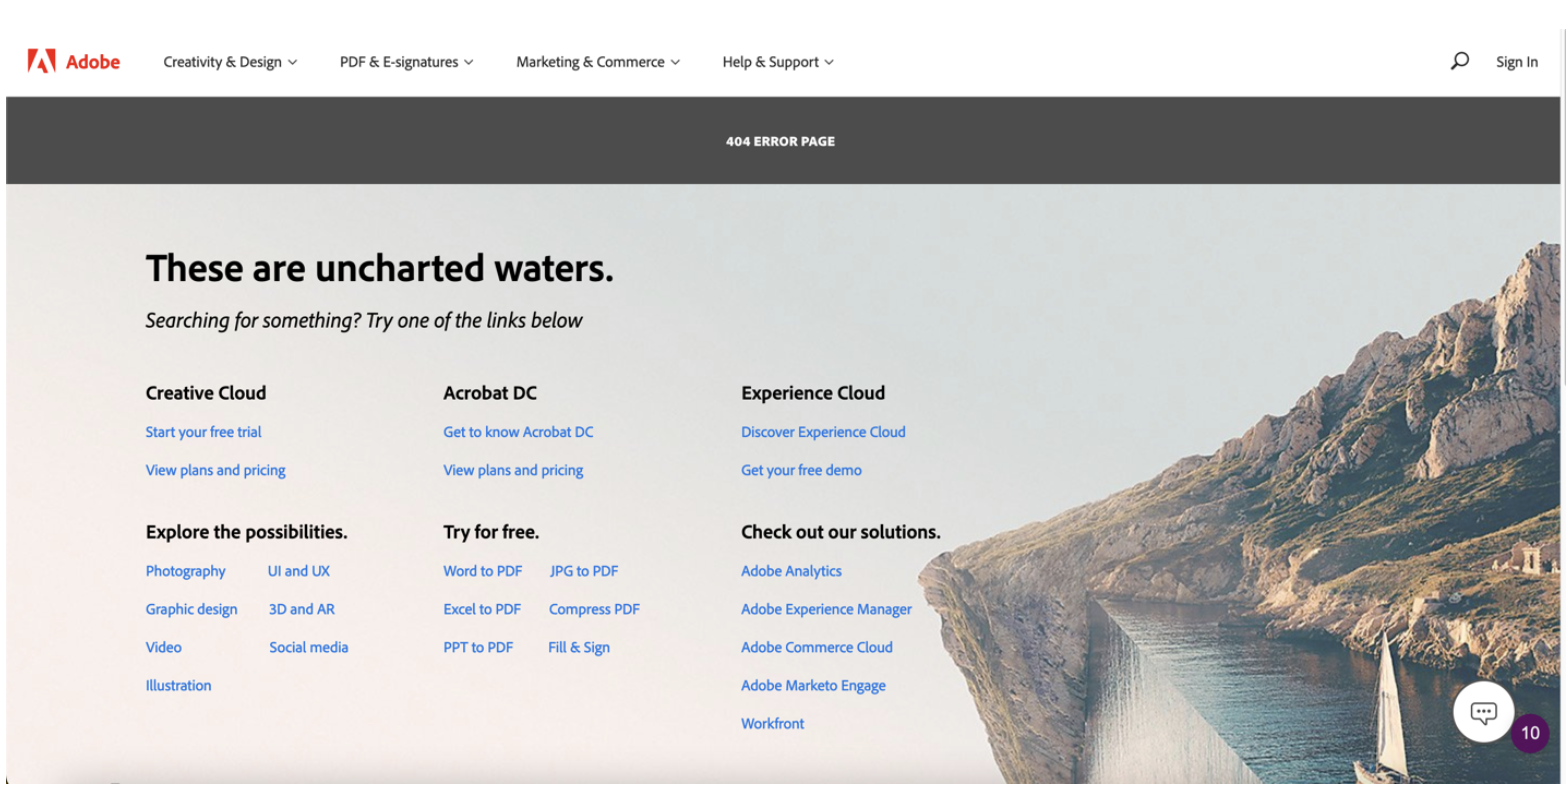Viewport: 1566px width, 792px height.
Task: Expand Help & Support menu
Action: 778,62
